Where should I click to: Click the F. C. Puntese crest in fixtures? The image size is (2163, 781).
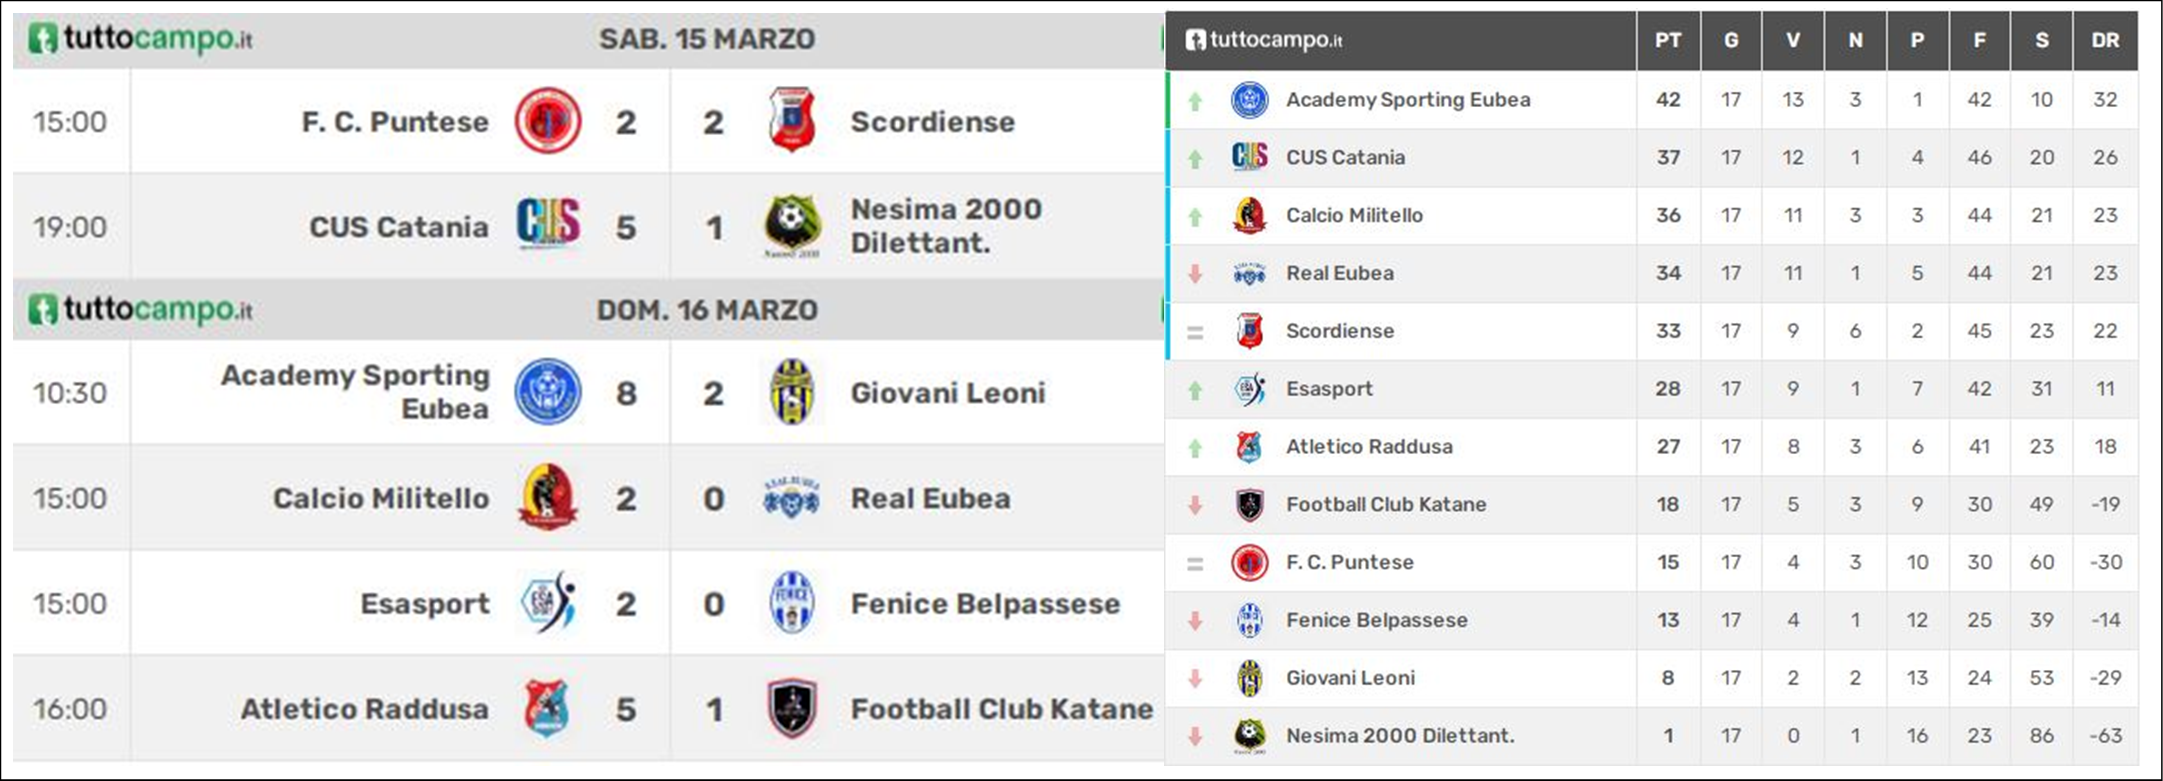548,121
